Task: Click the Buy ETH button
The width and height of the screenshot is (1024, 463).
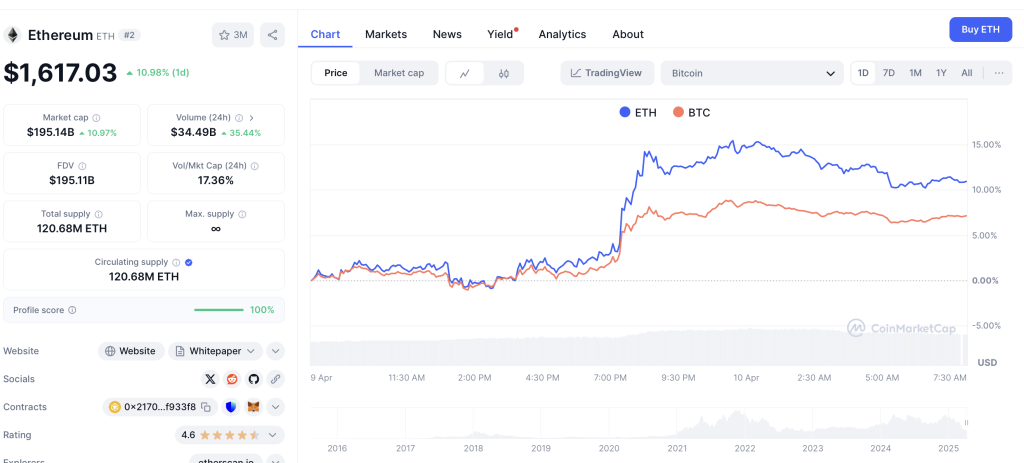Action: [980, 29]
